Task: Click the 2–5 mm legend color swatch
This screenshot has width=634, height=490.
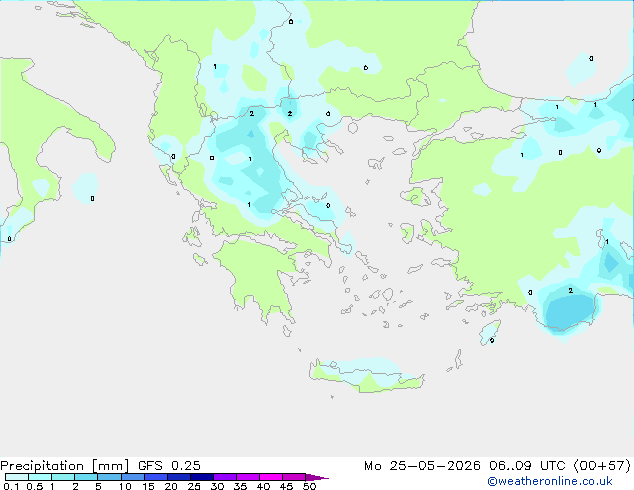Action: pos(86,477)
